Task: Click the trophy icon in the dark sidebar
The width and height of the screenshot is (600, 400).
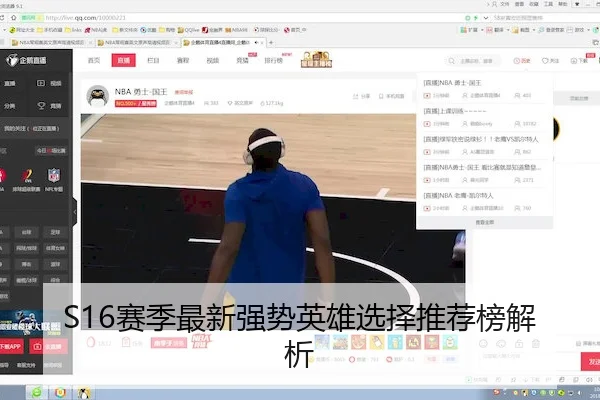Action: click(41, 105)
